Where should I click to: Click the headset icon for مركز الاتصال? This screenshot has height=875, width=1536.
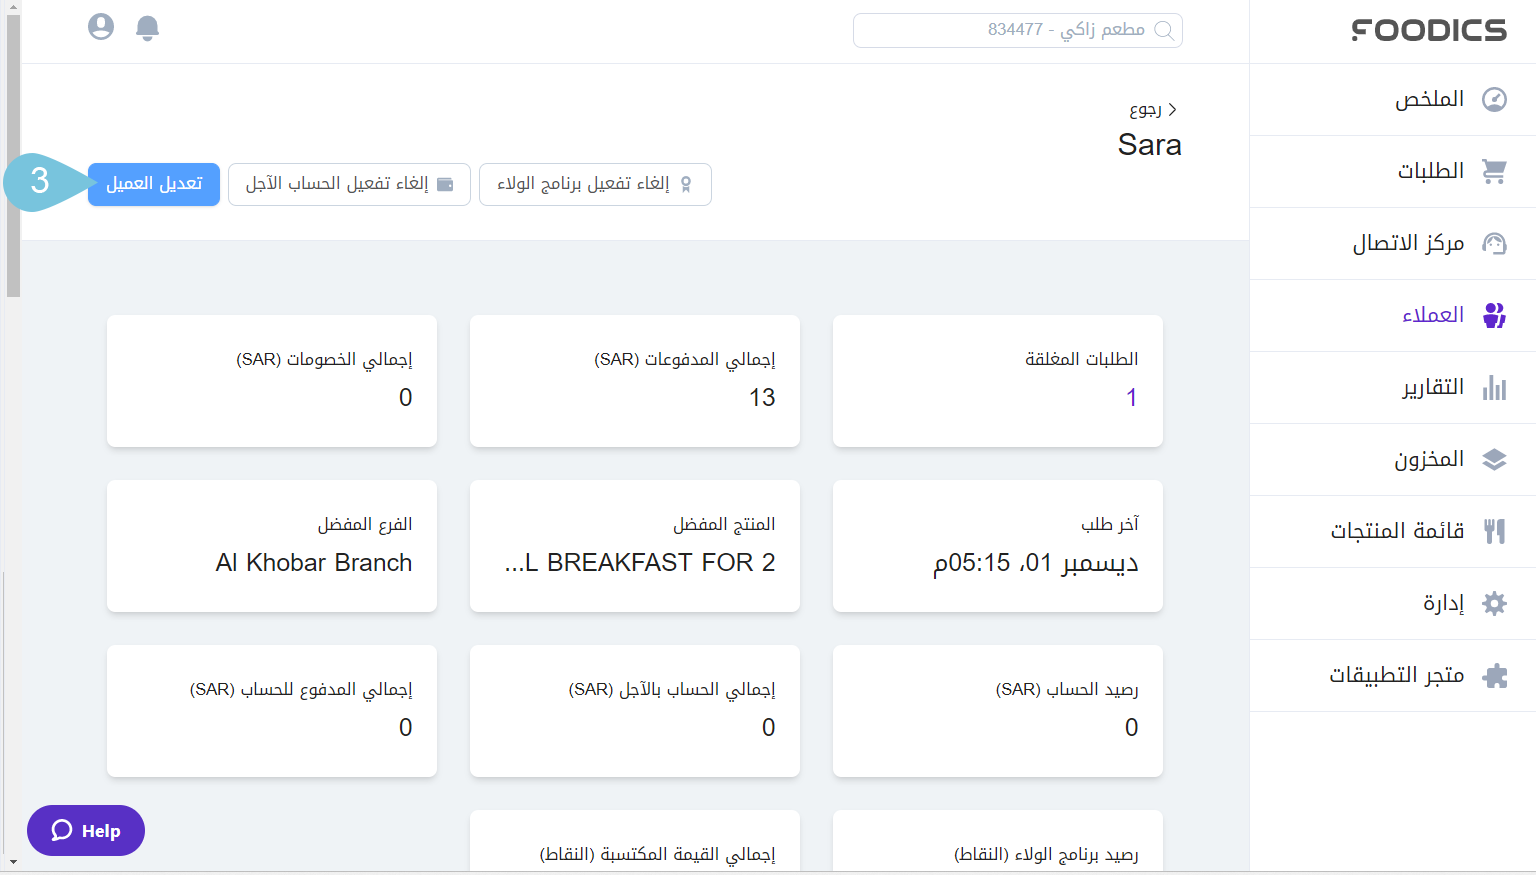(x=1494, y=243)
